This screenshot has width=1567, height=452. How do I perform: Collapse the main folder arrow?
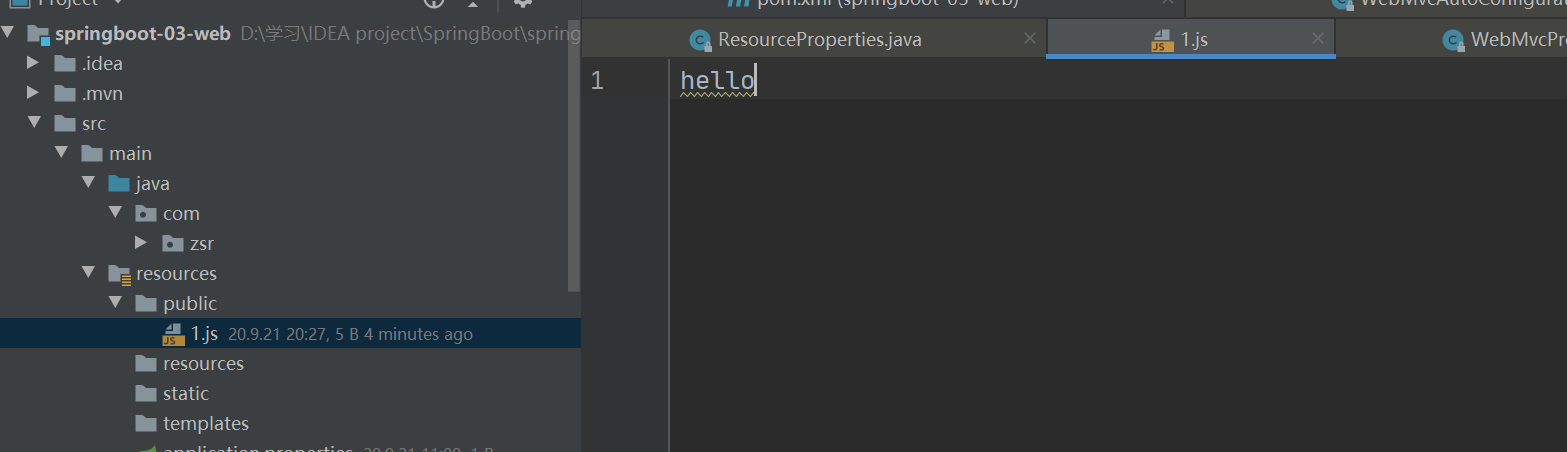point(62,153)
